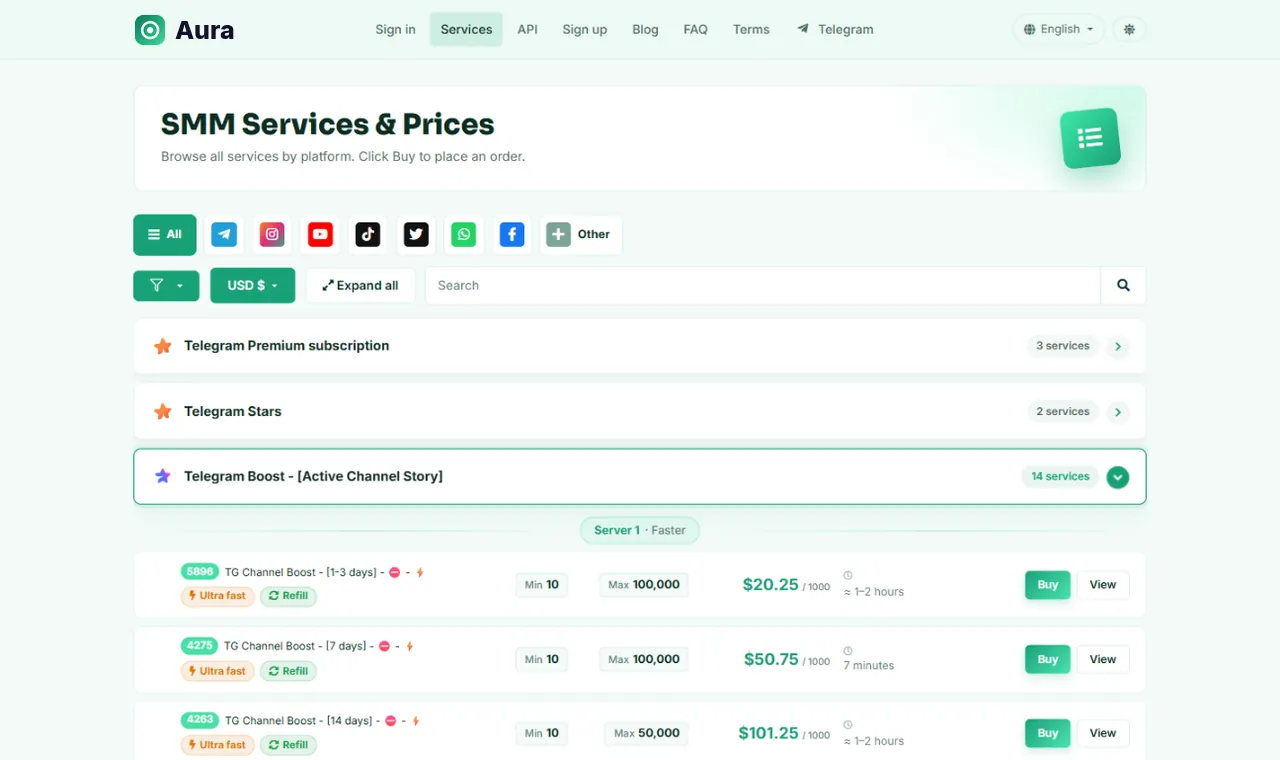The width and height of the screenshot is (1280, 760).
Task: Filter services by Twitter icon
Action: pyautogui.click(x=416, y=235)
